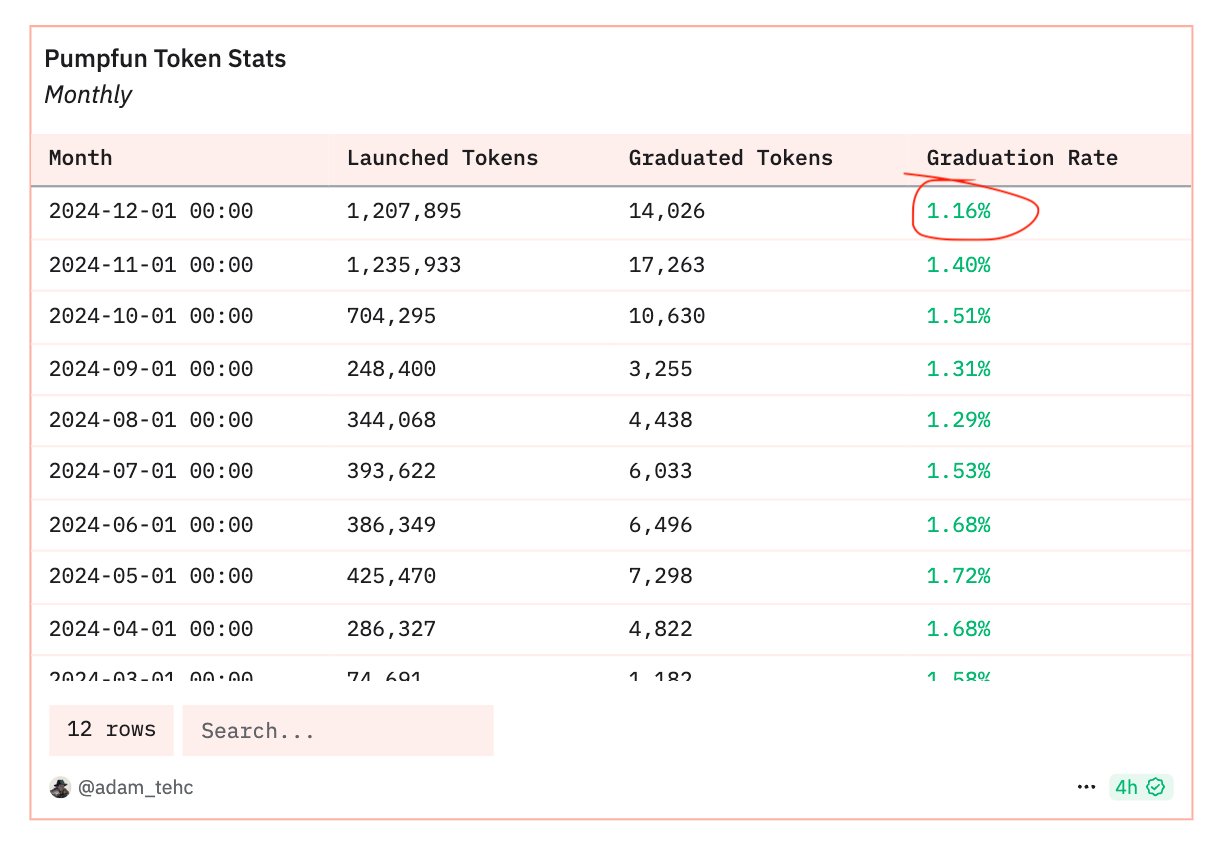
Task: Click the 386,349 launched tokens value
Action: [391, 525]
